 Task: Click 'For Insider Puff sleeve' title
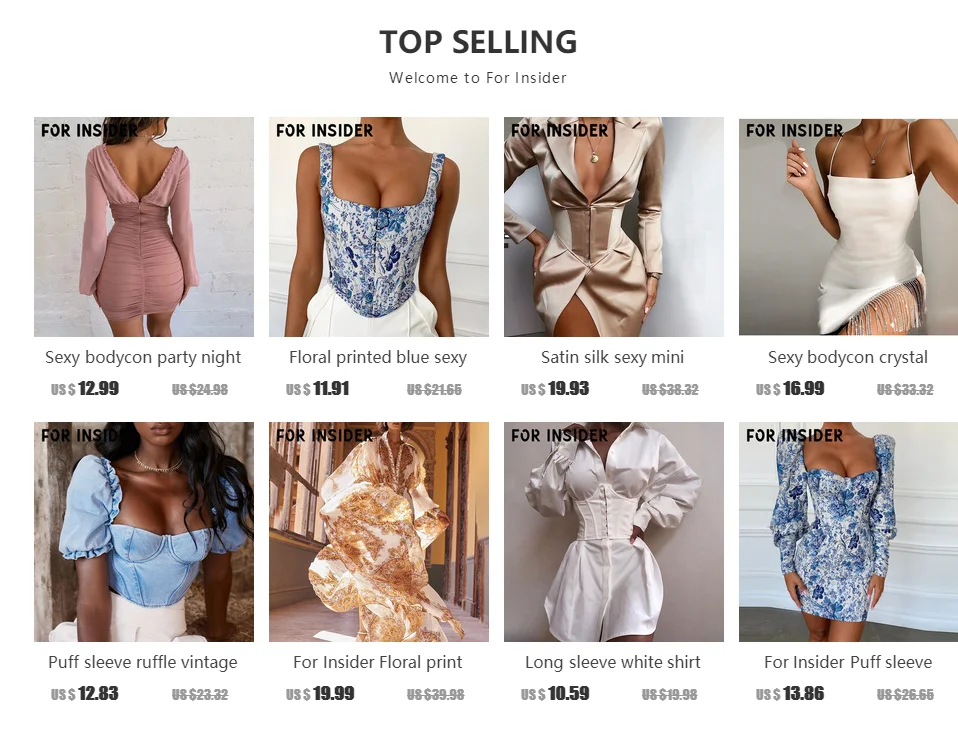coord(848,662)
